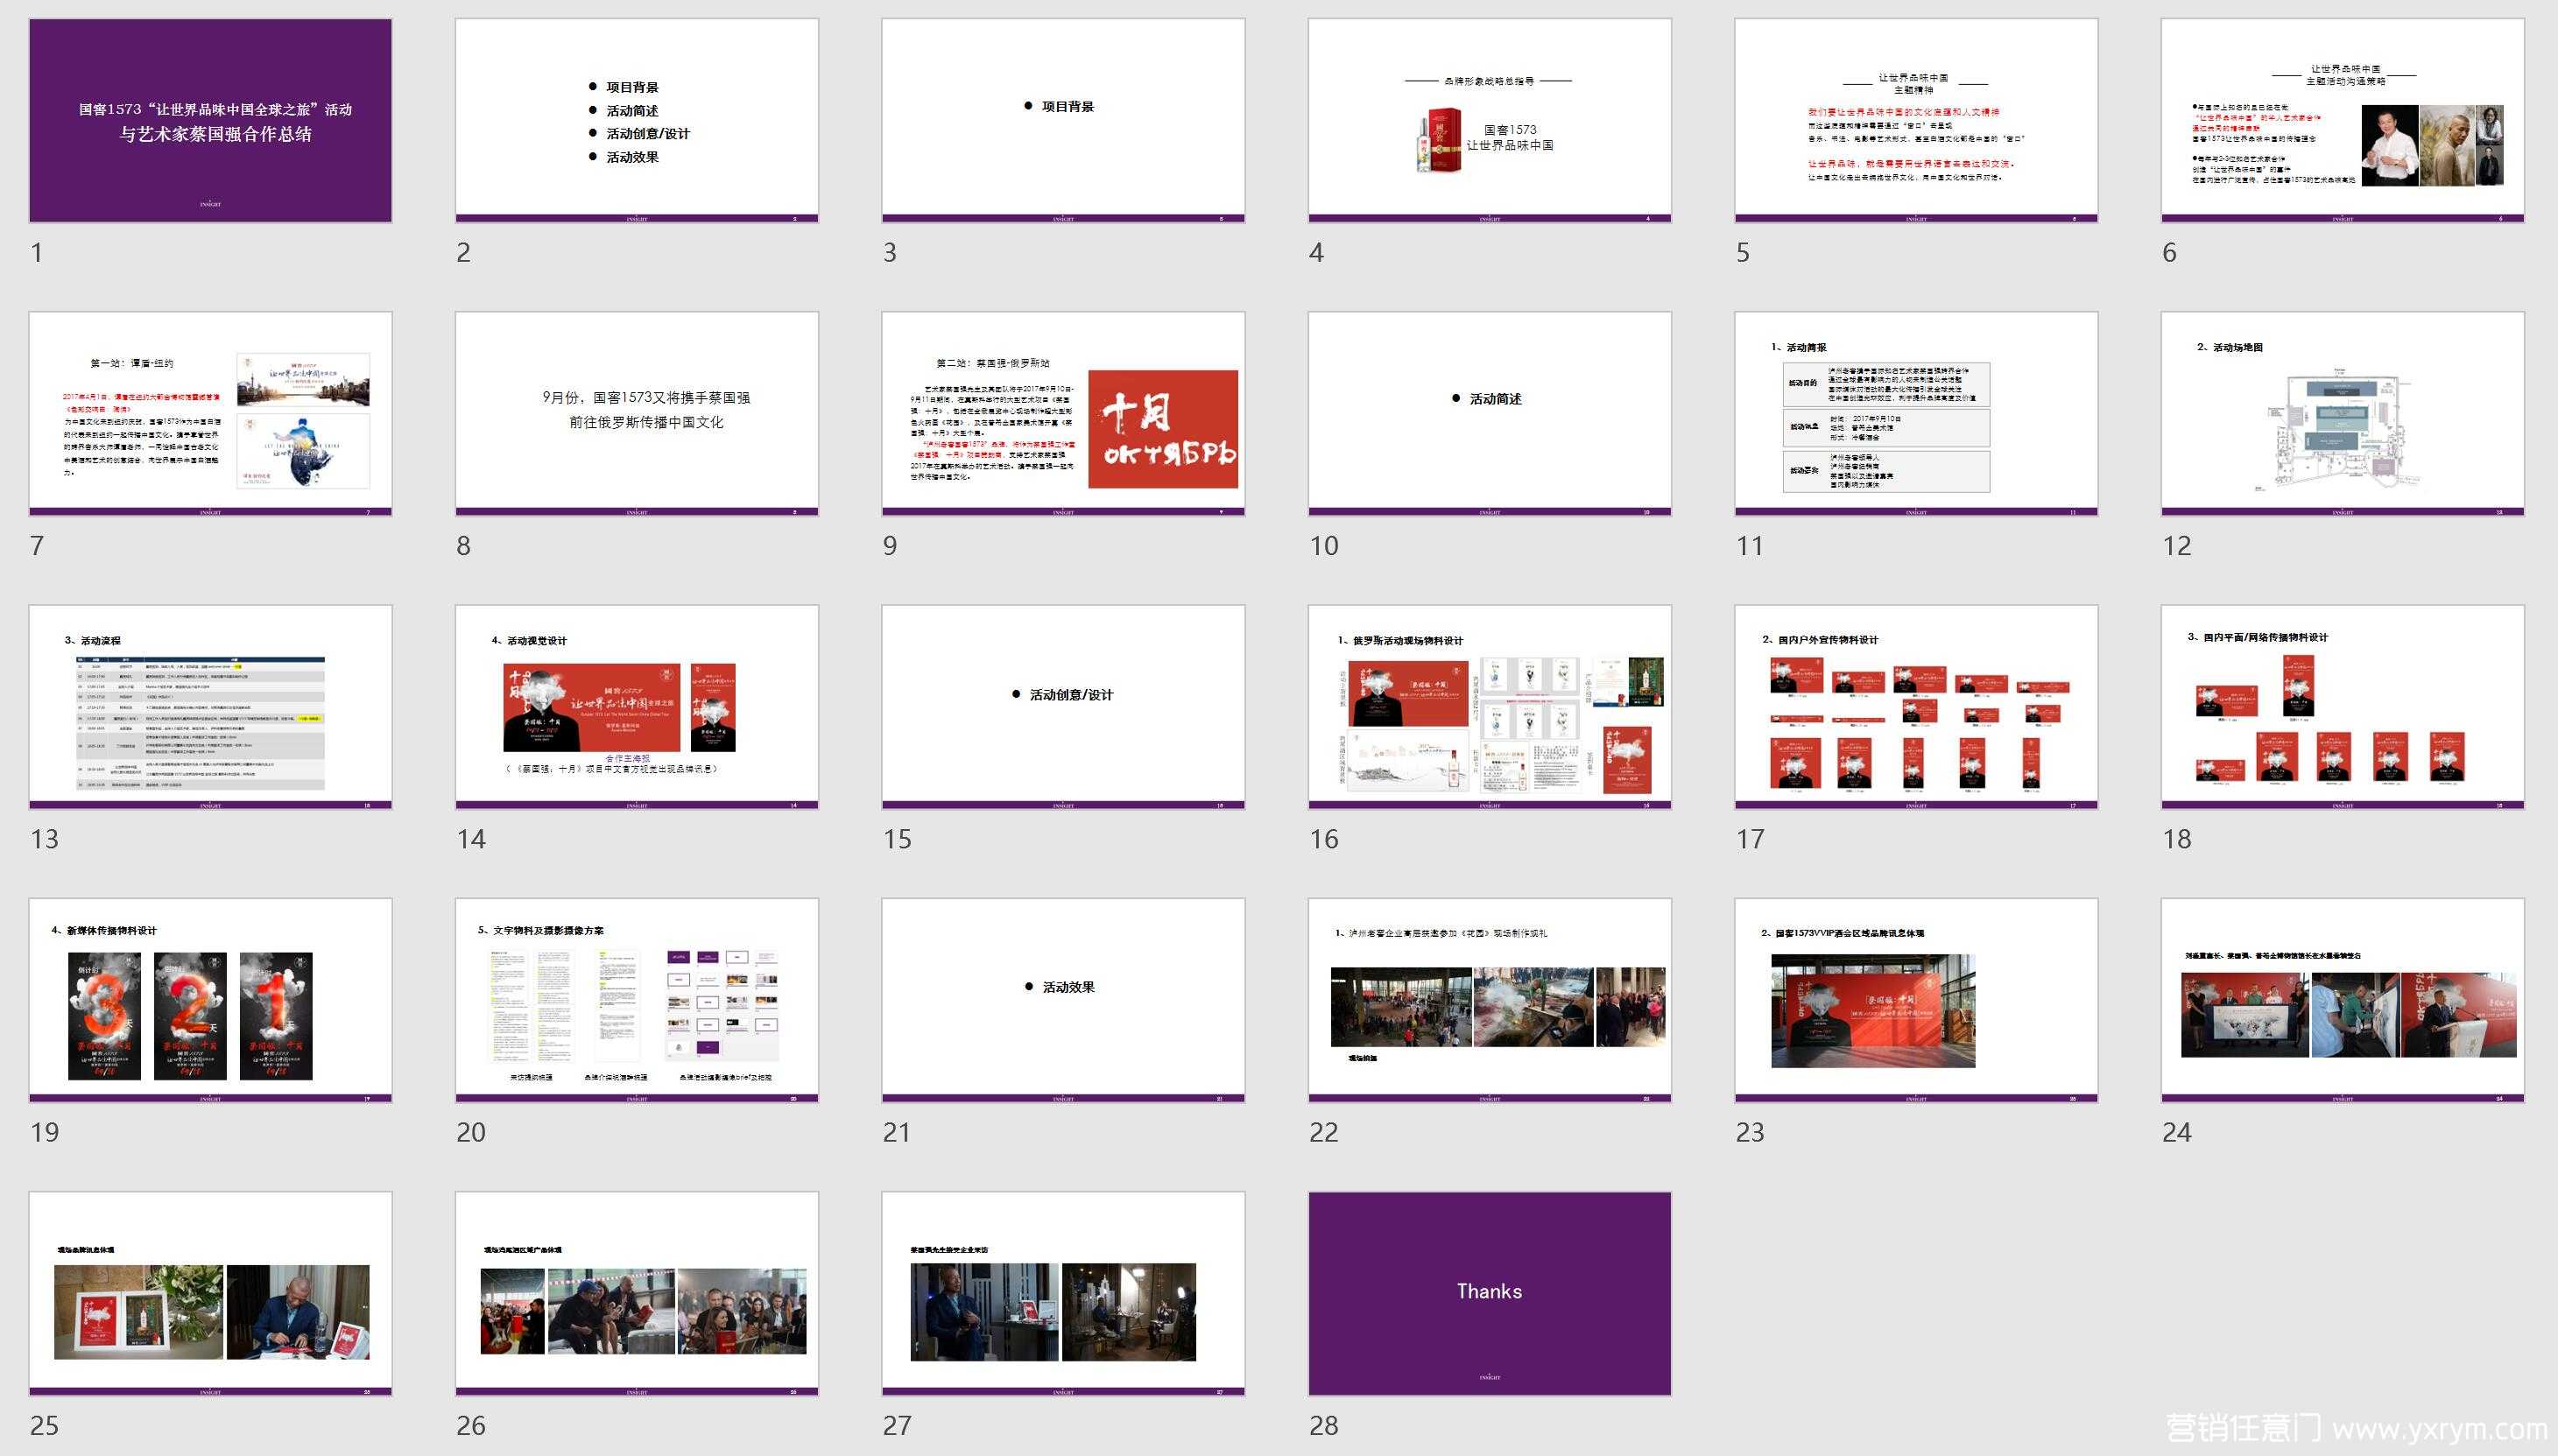This screenshot has height=1456, width=2558.
Task: Select slide 23 red VVIP backdrop thumbnail
Action: point(1916,1000)
